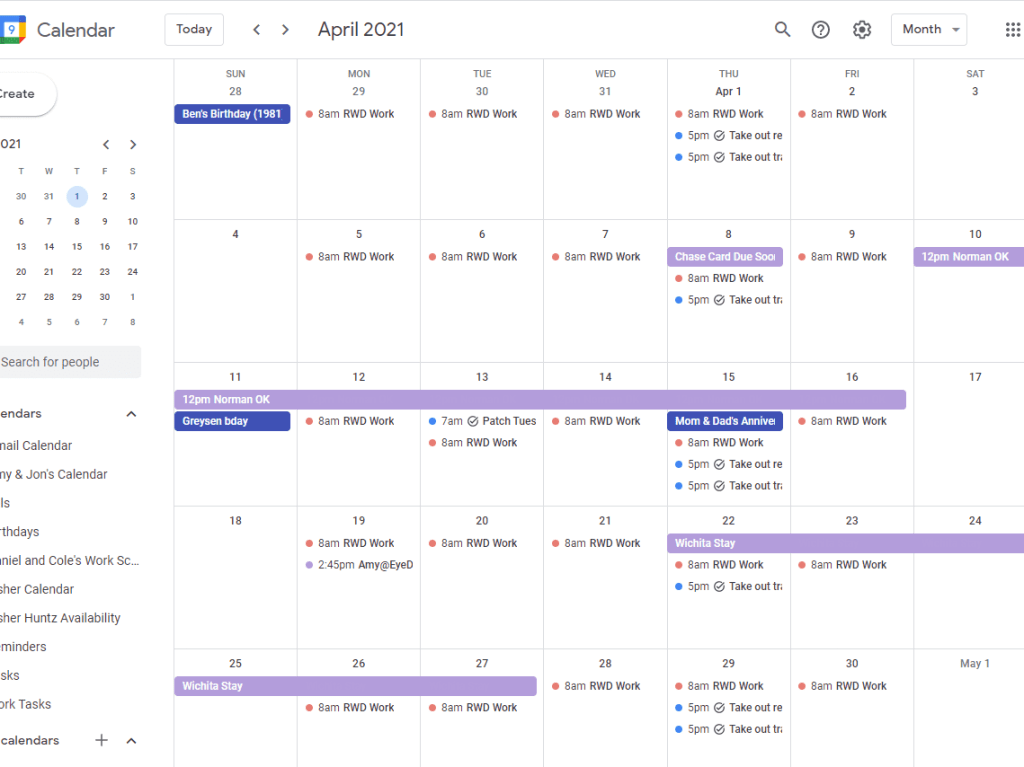This screenshot has height=767, width=1024.
Task: Select Reminders calendar in sidebar
Action: click(x=23, y=647)
